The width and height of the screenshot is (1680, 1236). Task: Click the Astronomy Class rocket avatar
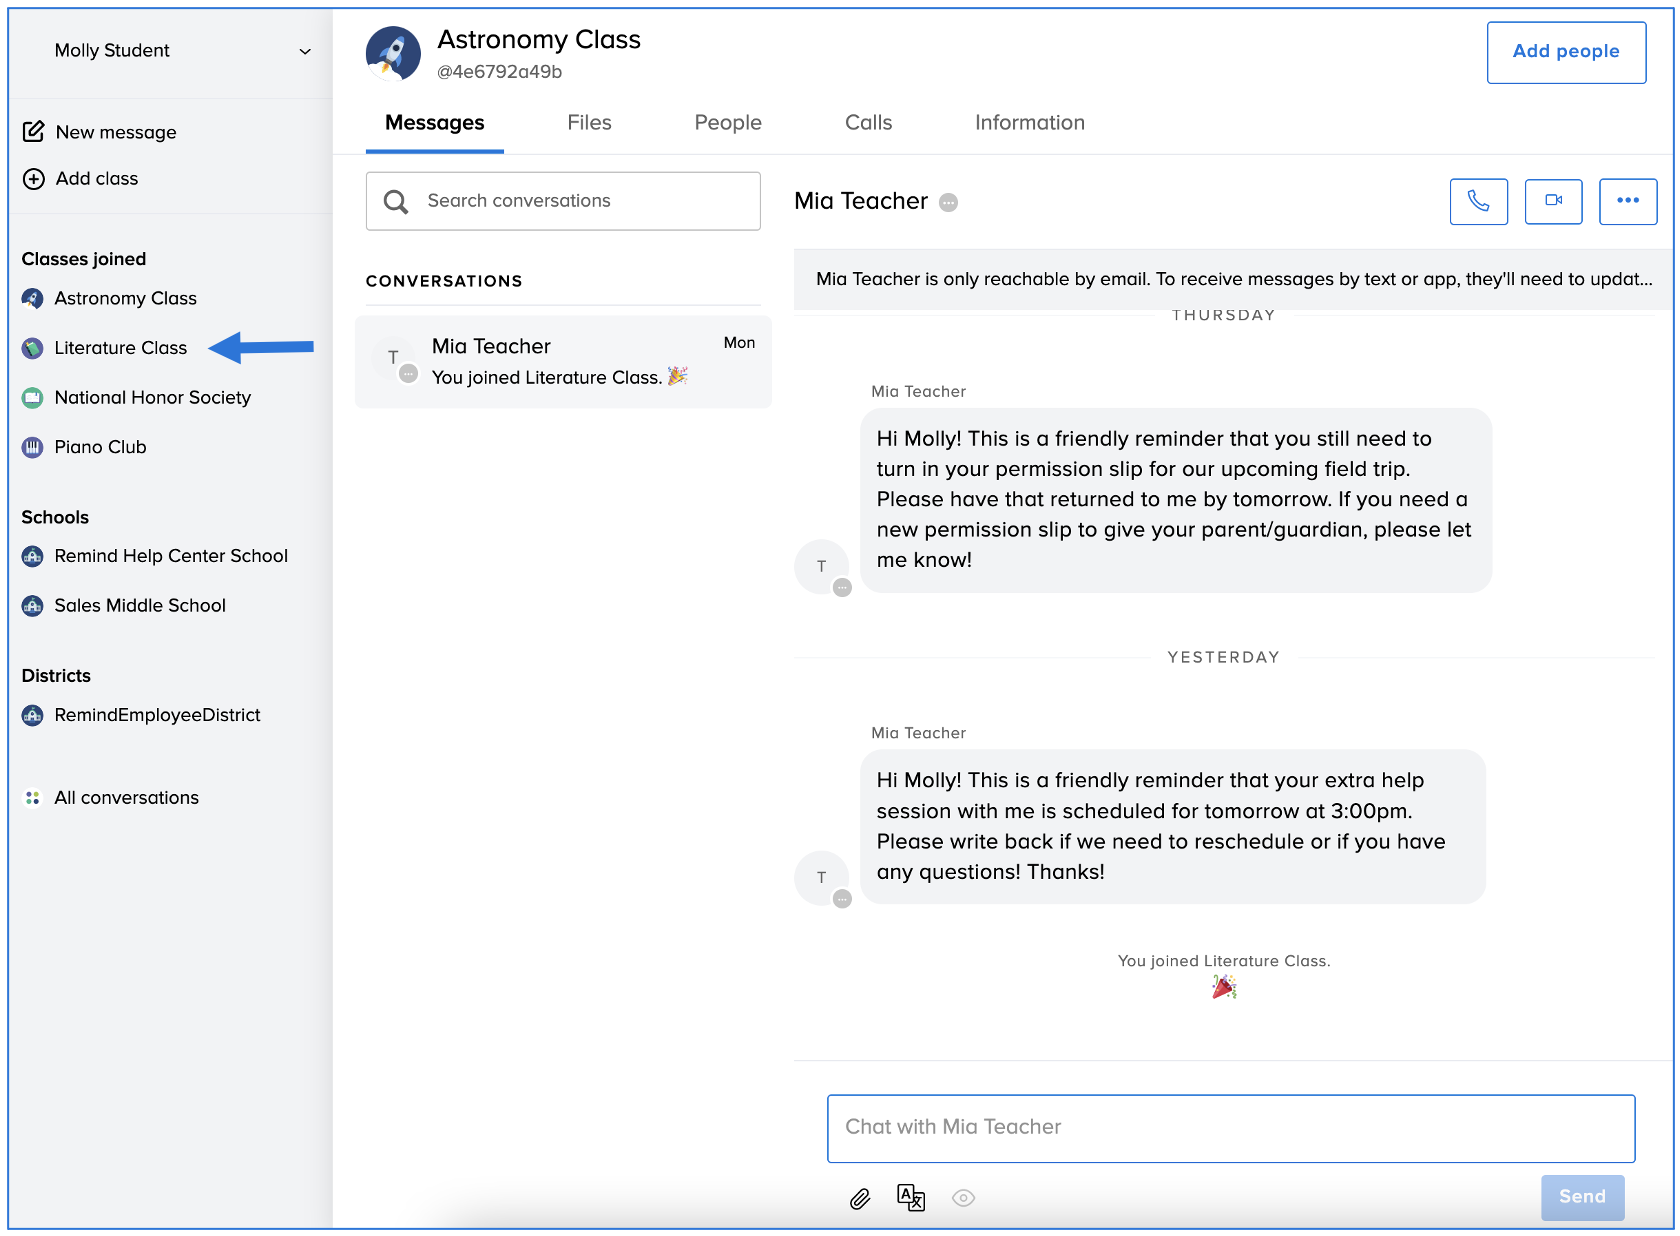(x=393, y=54)
